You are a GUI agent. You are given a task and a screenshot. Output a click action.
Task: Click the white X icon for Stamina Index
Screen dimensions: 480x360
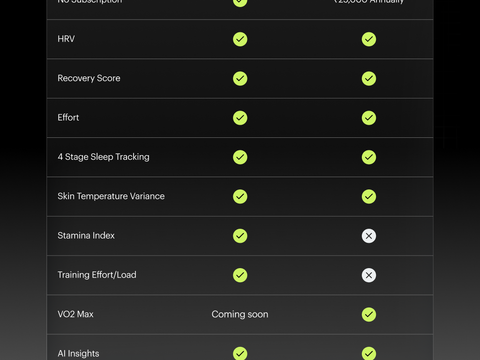tap(369, 236)
